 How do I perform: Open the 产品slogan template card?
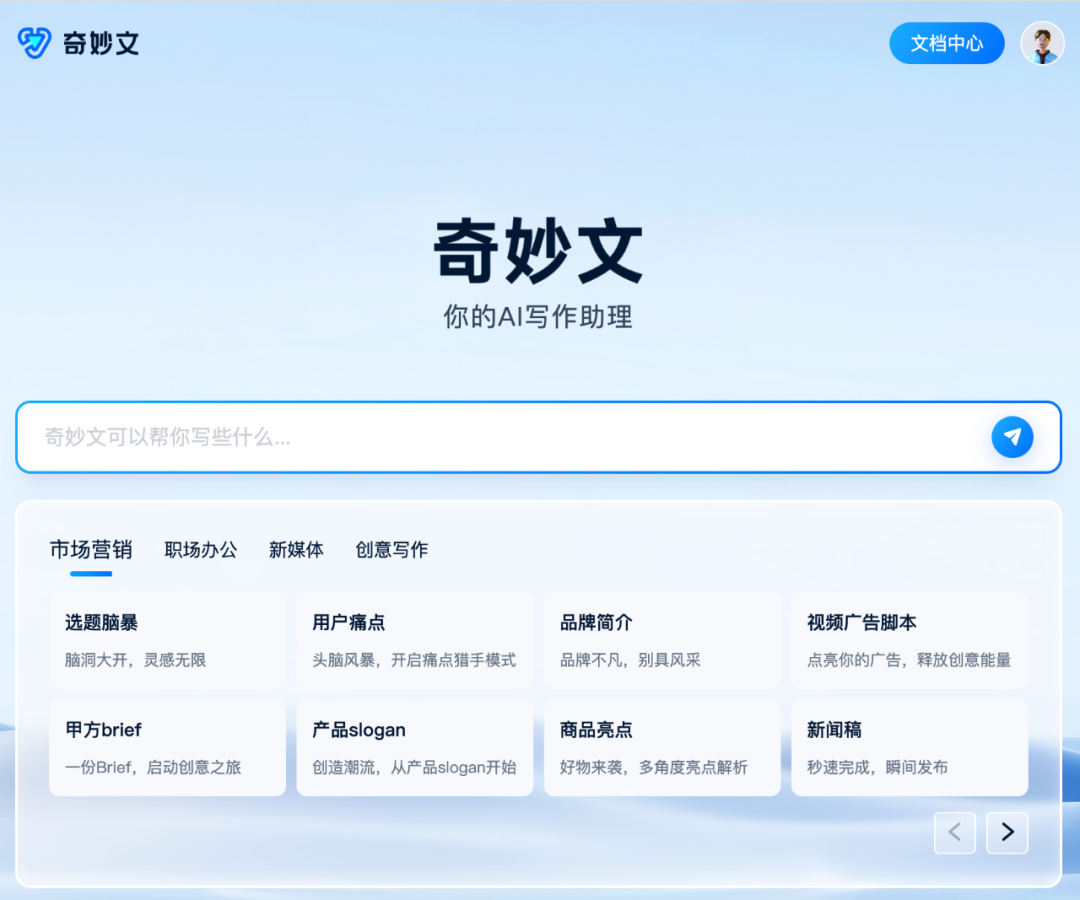click(x=415, y=748)
